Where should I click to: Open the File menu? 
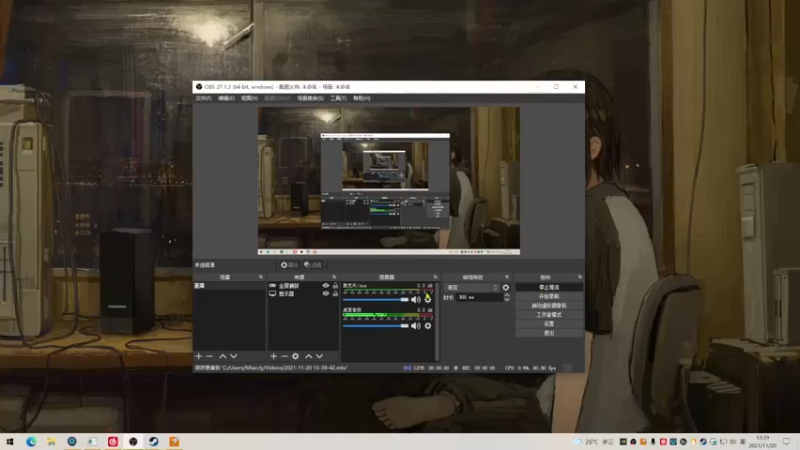click(203, 98)
